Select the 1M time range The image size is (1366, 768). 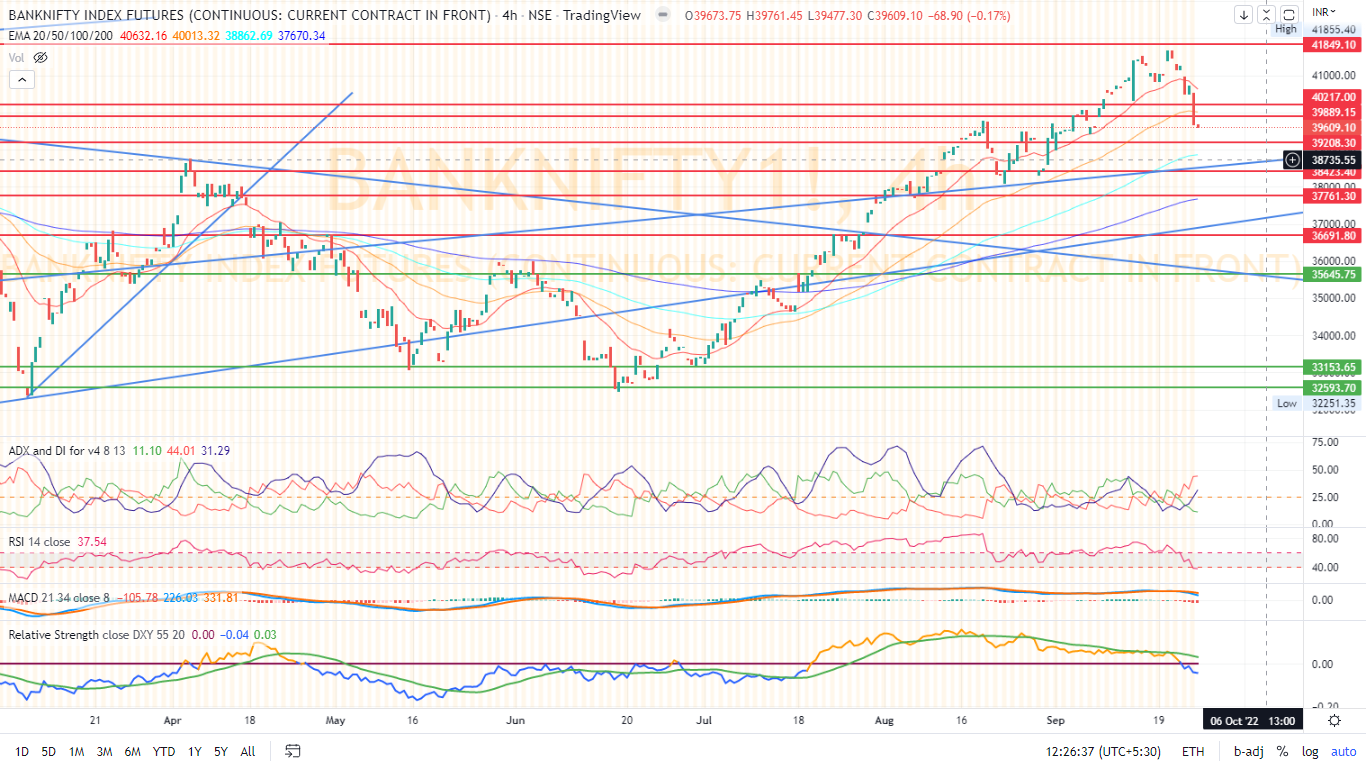(x=76, y=751)
